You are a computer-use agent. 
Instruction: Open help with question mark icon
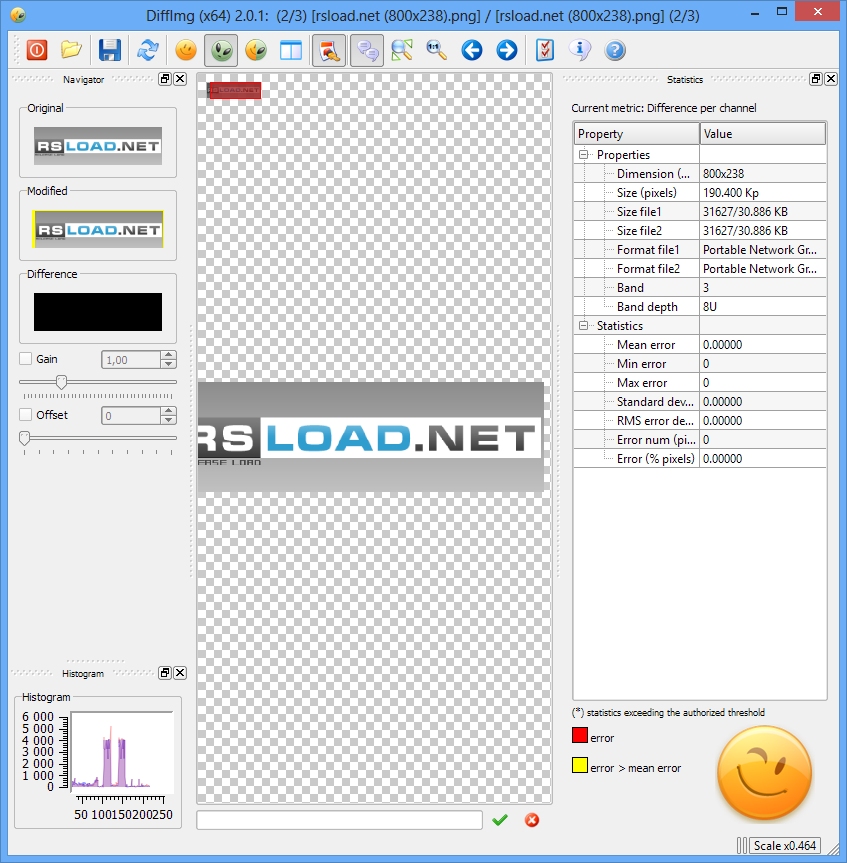point(615,51)
